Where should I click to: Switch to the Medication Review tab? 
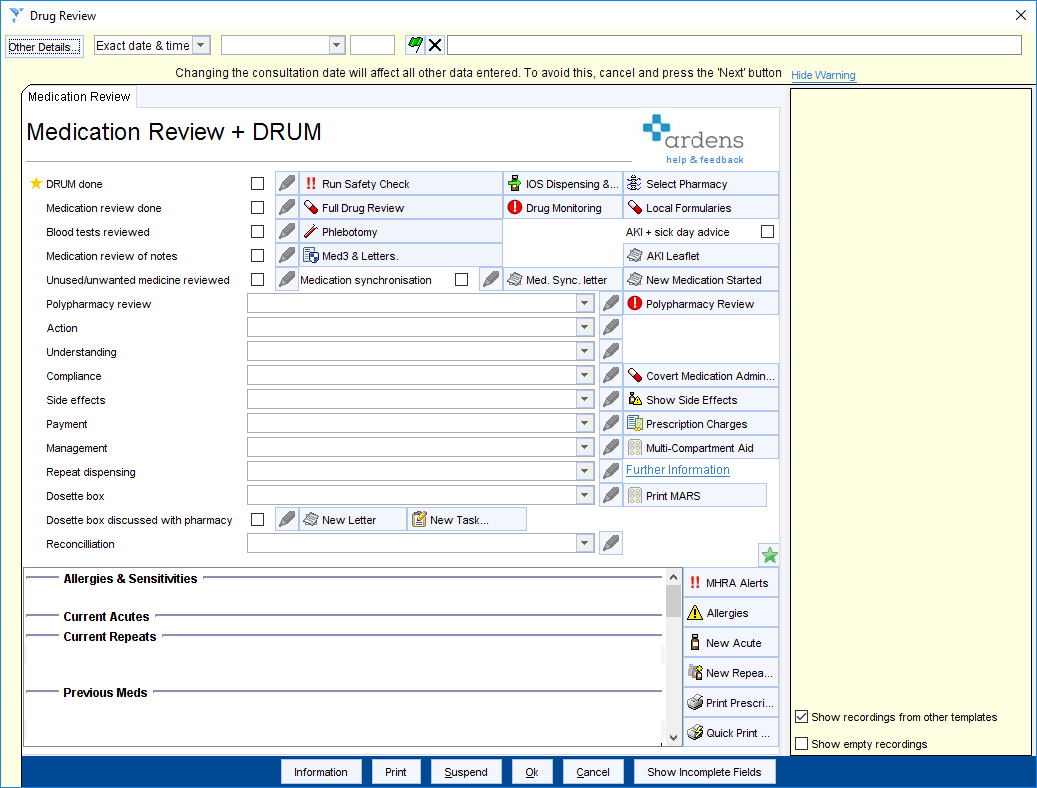pos(78,97)
